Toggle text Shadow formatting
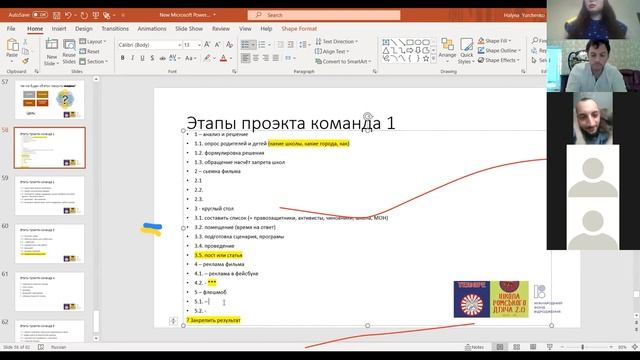Image resolution: width=640 pixels, height=360 pixels. click(152, 58)
